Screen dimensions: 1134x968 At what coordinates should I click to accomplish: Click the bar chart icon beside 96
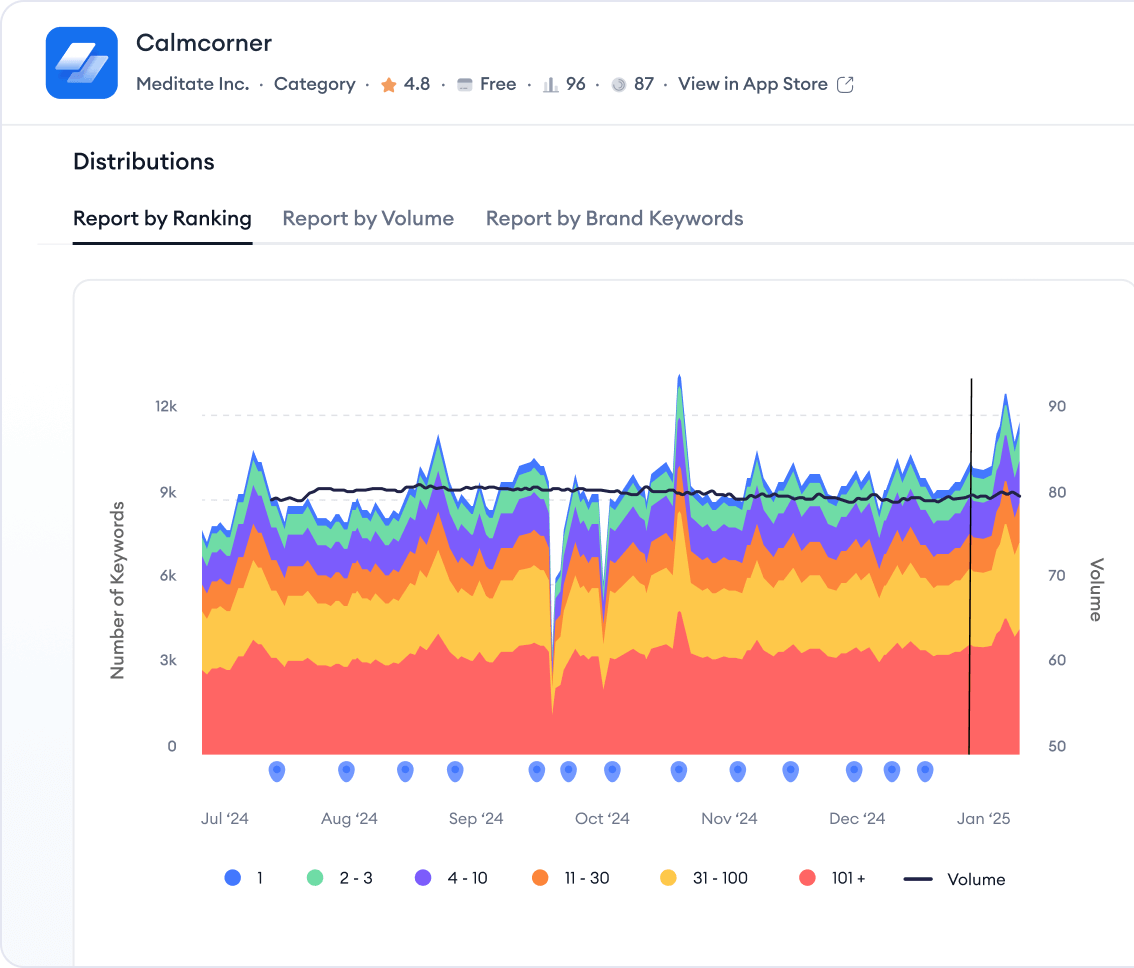pyautogui.click(x=550, y=85)
